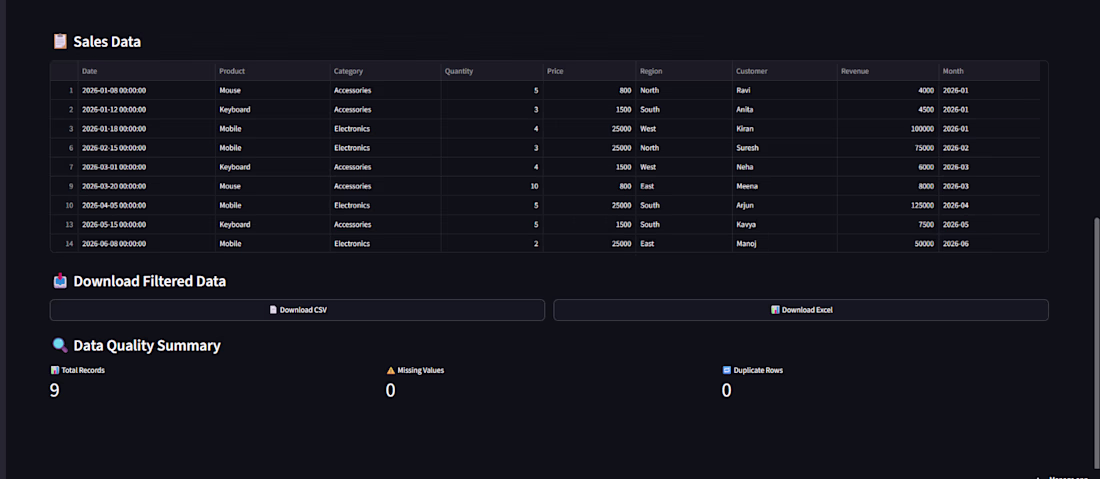This screenshot has height=479, width=1100.
Task: Select the date cell 2026-03-01 00:00:00
Action: (146, 167)
